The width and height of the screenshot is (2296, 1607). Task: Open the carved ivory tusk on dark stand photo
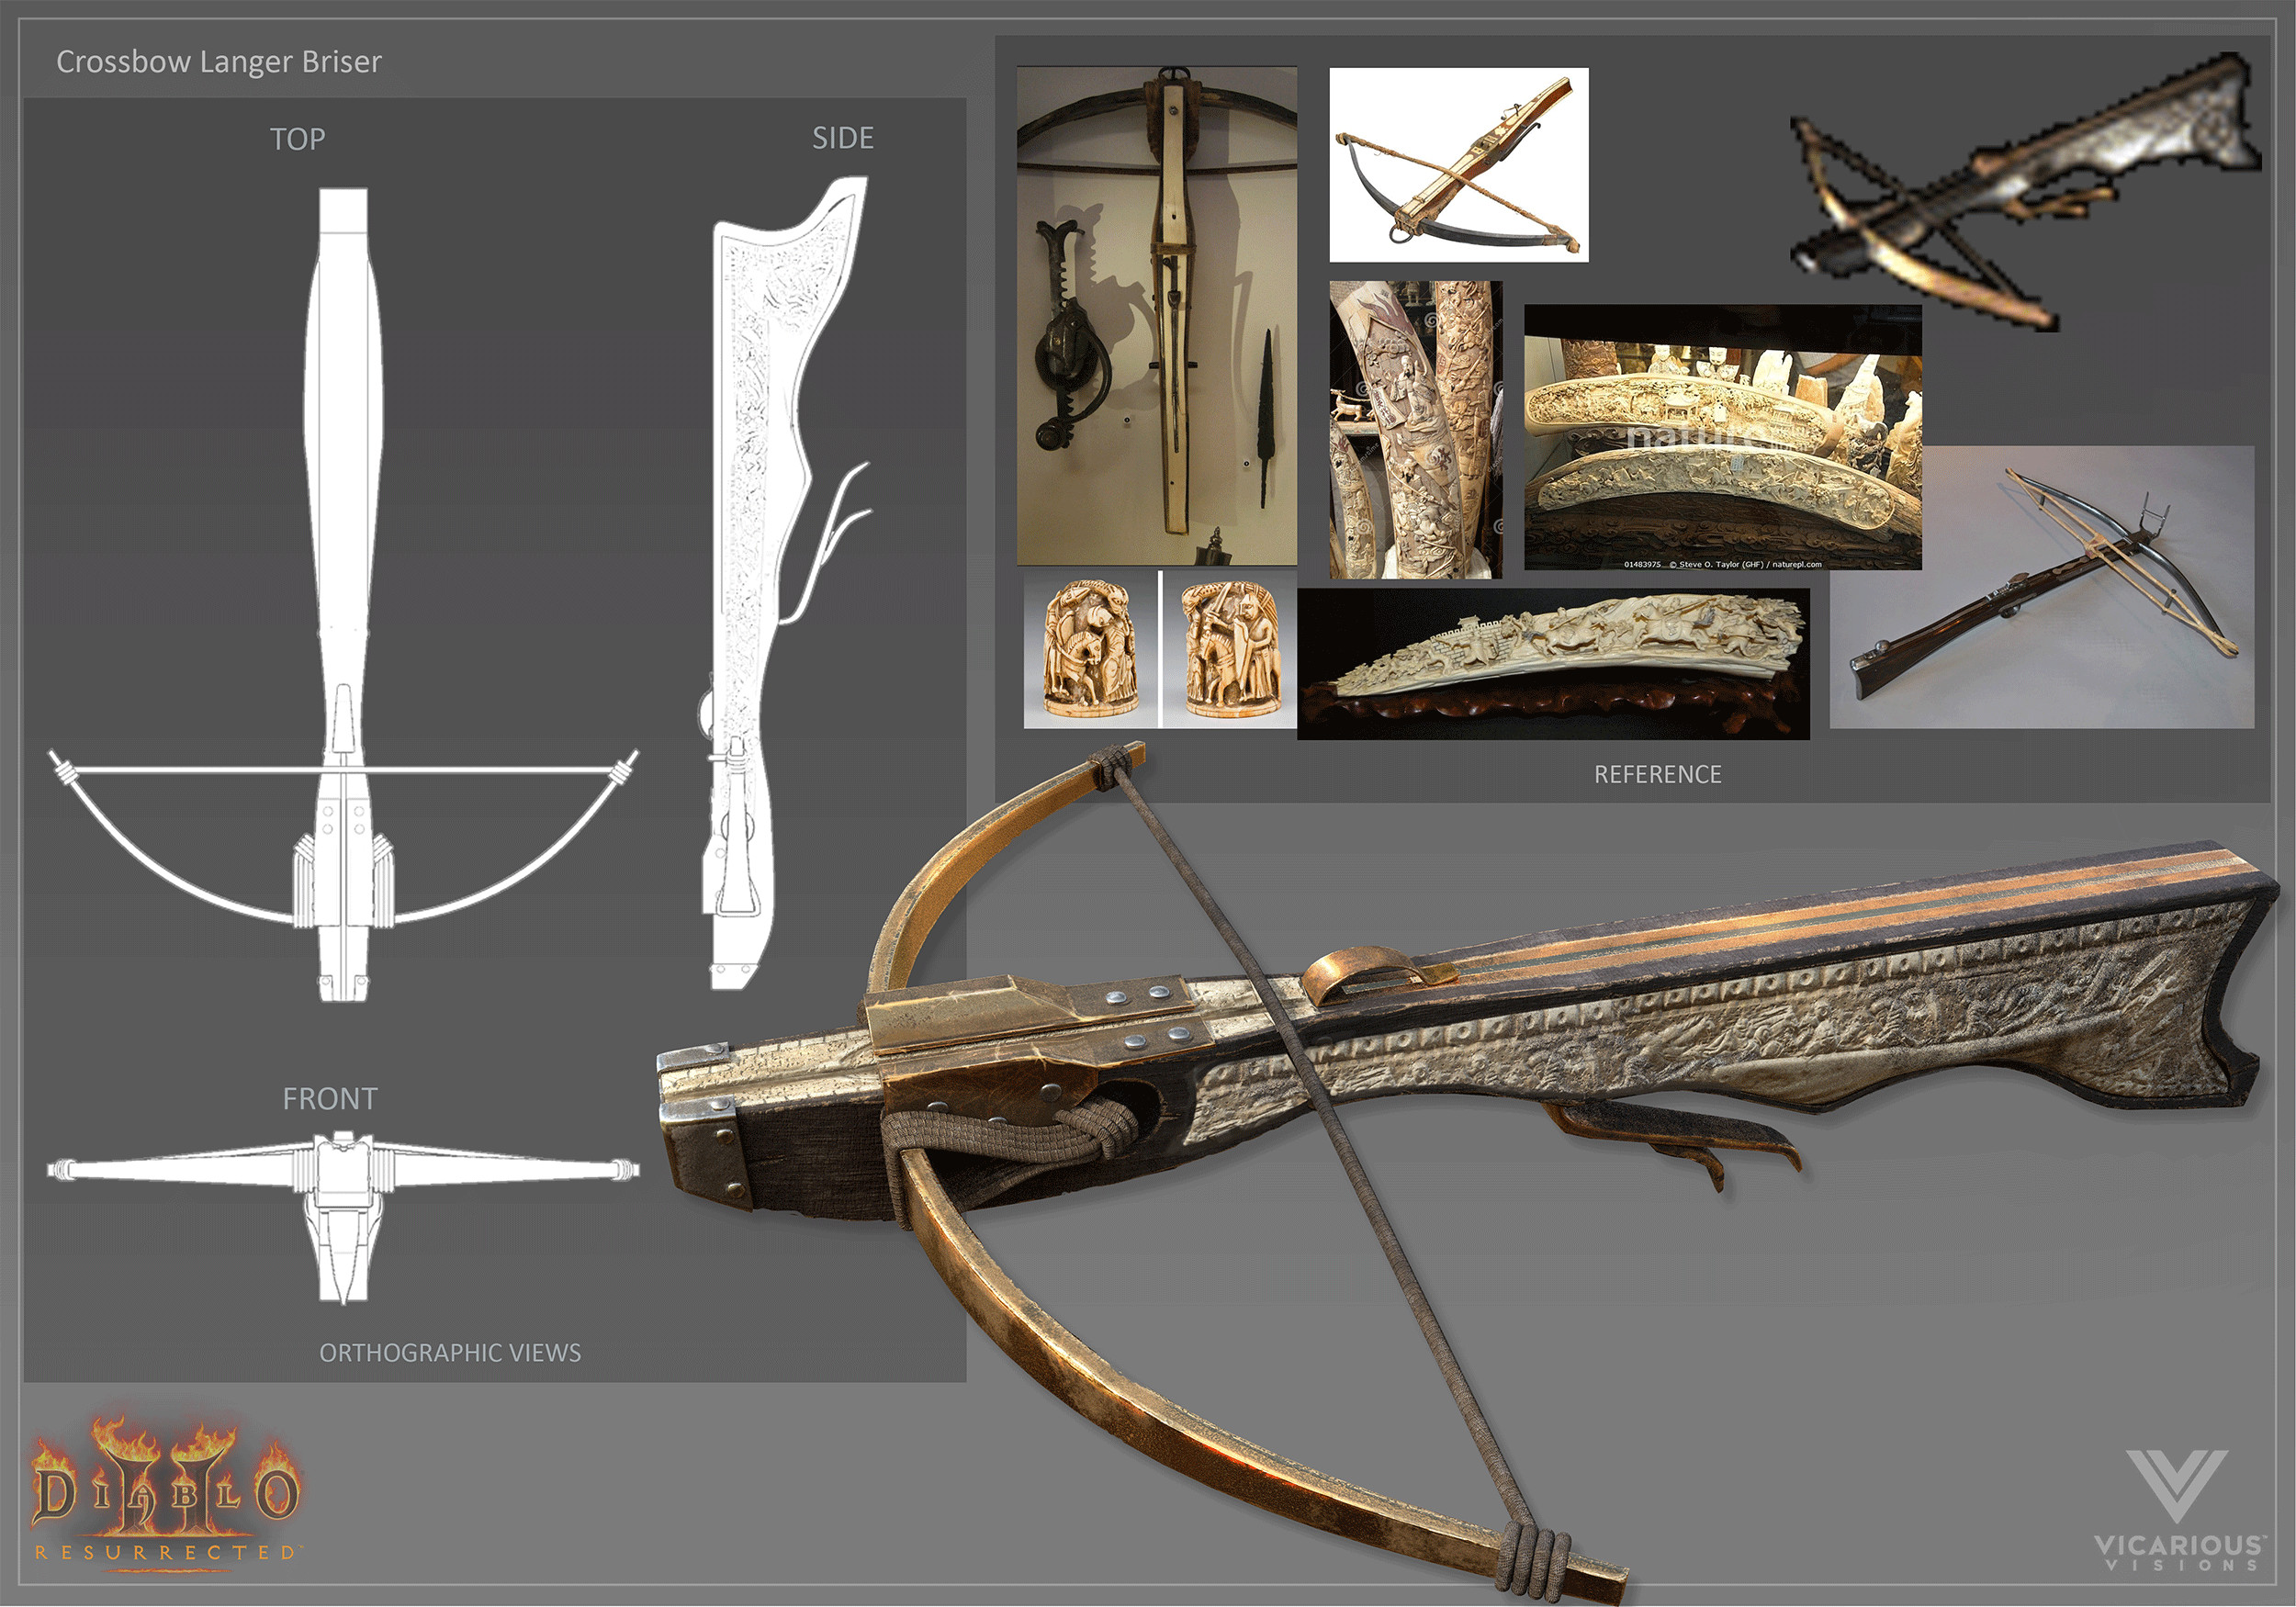pos(1553,664)
